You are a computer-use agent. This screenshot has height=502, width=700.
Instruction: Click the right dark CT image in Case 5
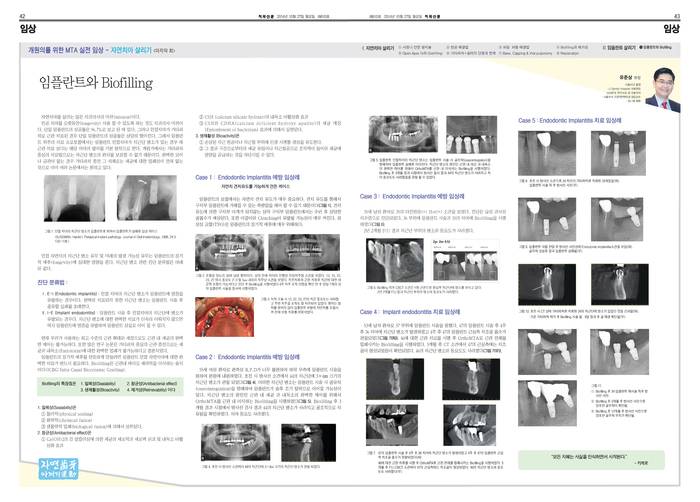click(620, 284)
